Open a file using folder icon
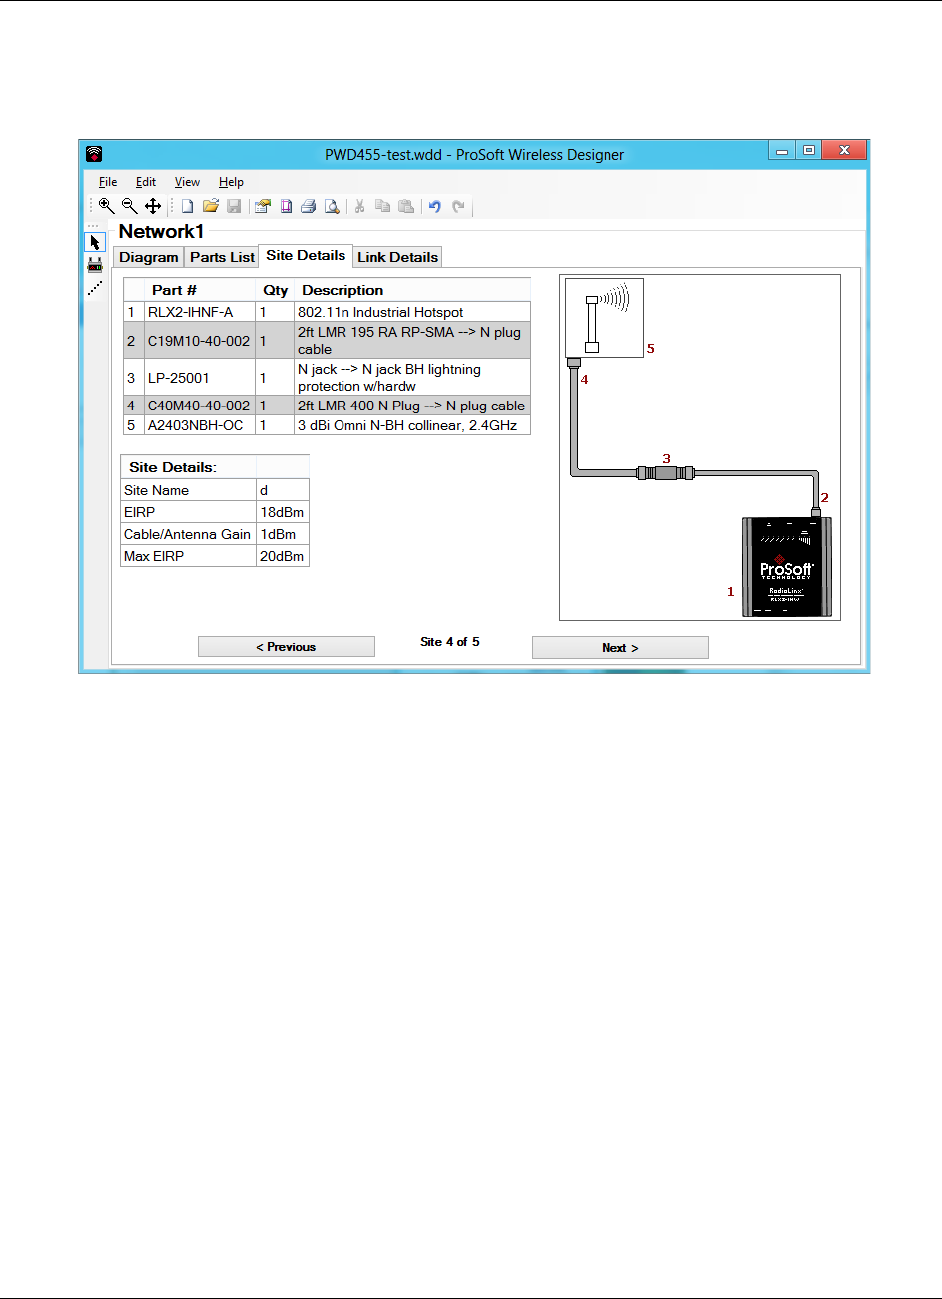This screenshot has height=1299, width=942. [211, 206]
